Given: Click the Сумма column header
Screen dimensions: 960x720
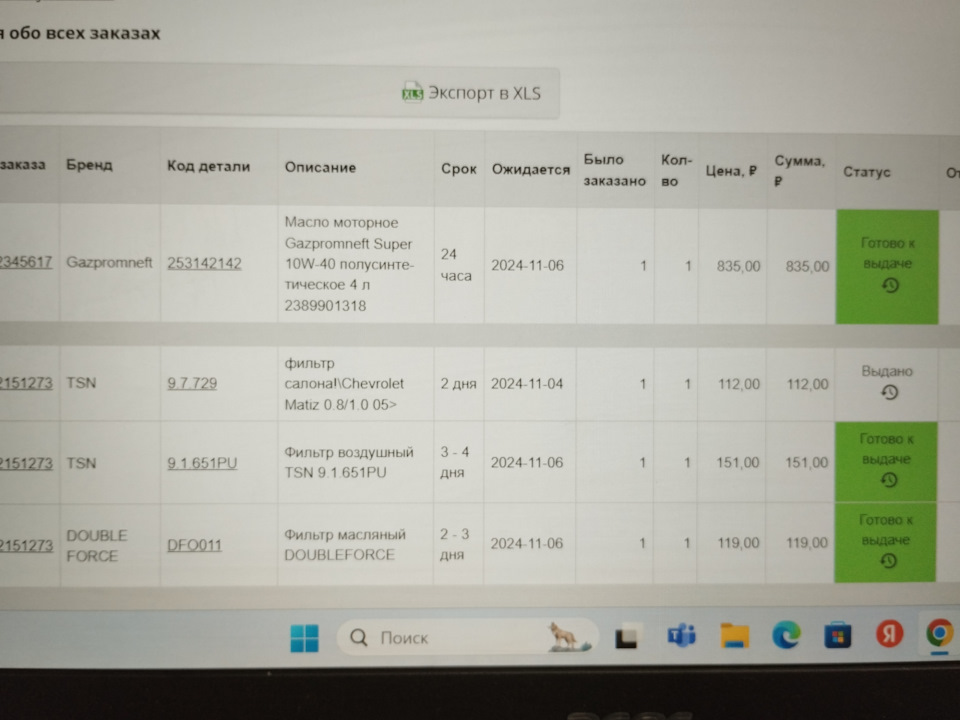Looking at the screenshot, I should click(x=800, y=171).
